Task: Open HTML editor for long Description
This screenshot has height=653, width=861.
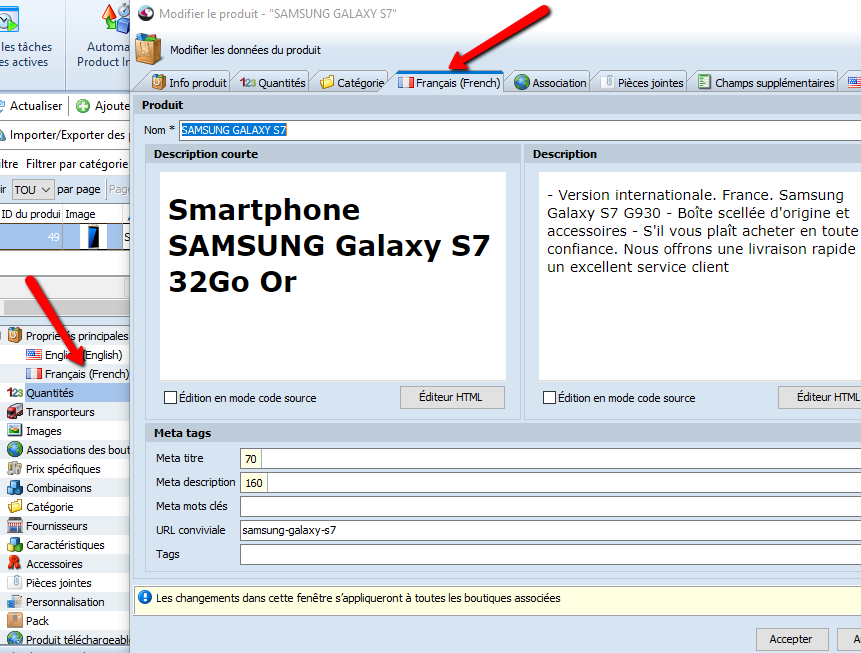Action: pyautogui.click(x=819, y=397)
